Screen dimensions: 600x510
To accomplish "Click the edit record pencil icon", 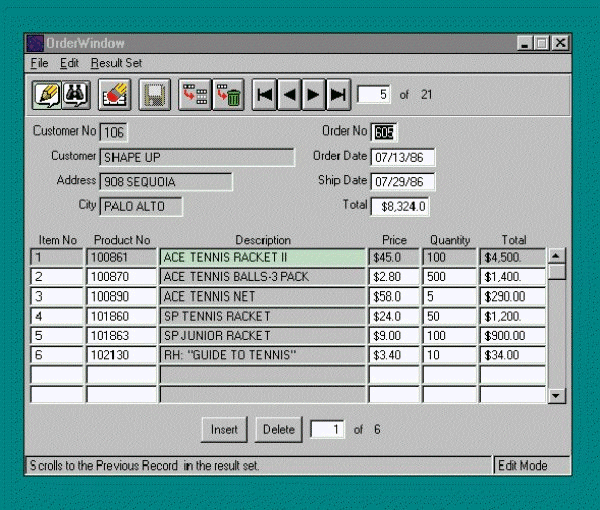I will click(x=46, y=95).
